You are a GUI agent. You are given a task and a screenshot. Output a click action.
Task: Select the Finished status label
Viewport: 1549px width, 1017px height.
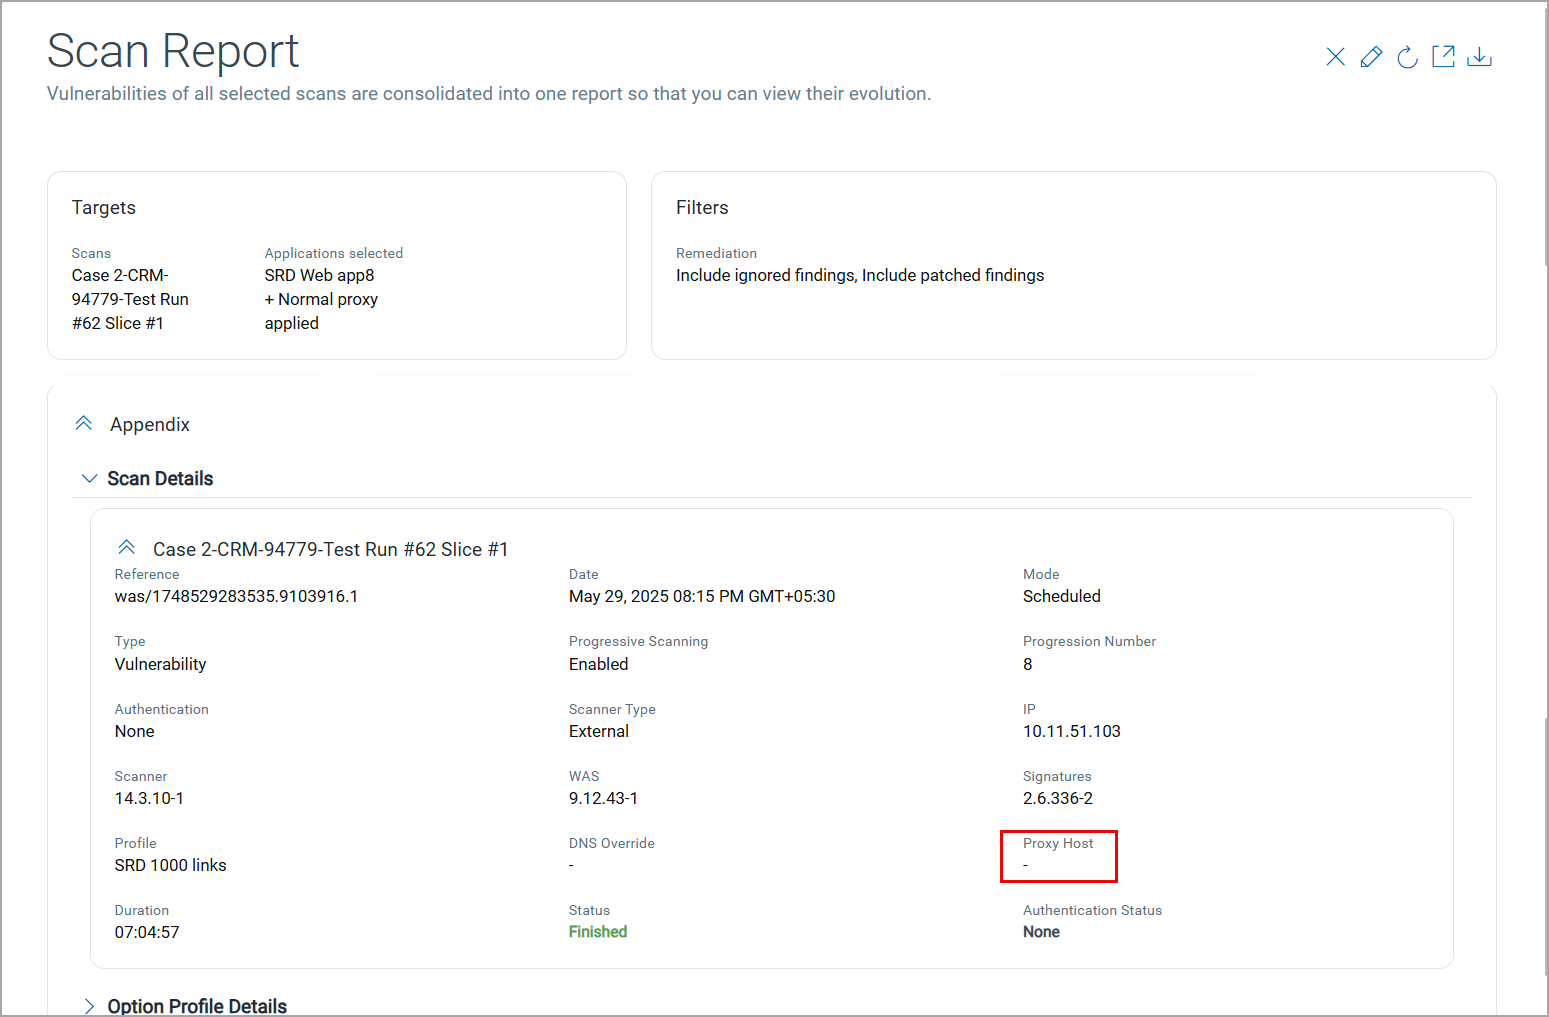pyautogui.click(x=598, y=931)
